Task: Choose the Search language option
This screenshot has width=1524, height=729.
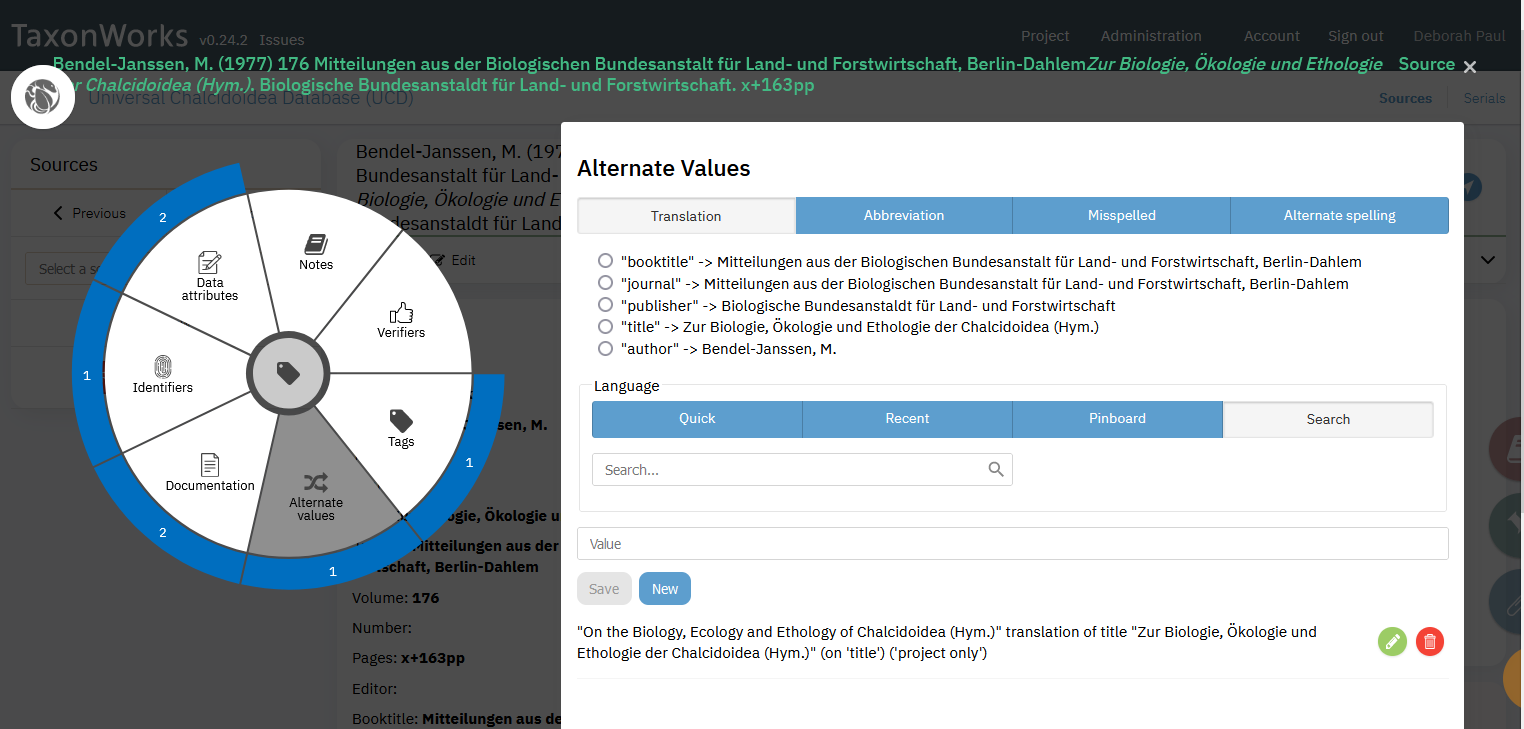Action: (1328, 419)
